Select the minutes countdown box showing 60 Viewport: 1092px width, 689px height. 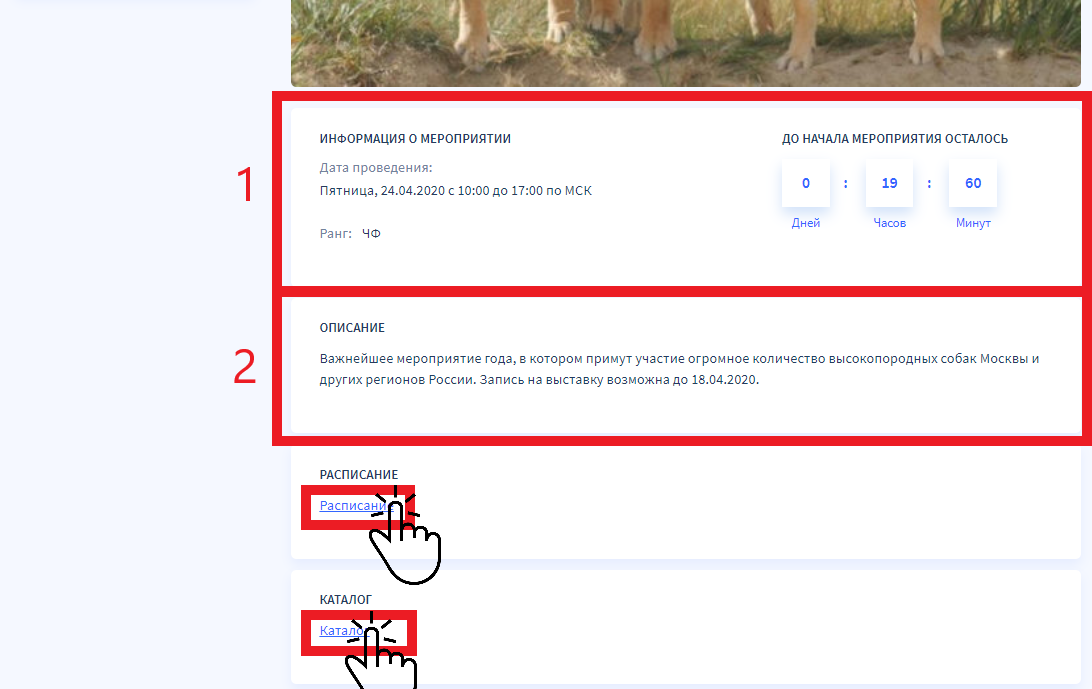(x=973, y=183)
